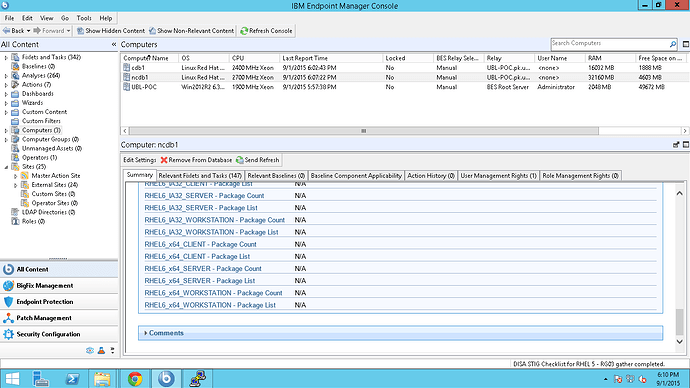This screenshot has height=388, width=690.
Task: Open RHEL6_x64_CLIENT - Package List link
Action: (x=197, y=256)
